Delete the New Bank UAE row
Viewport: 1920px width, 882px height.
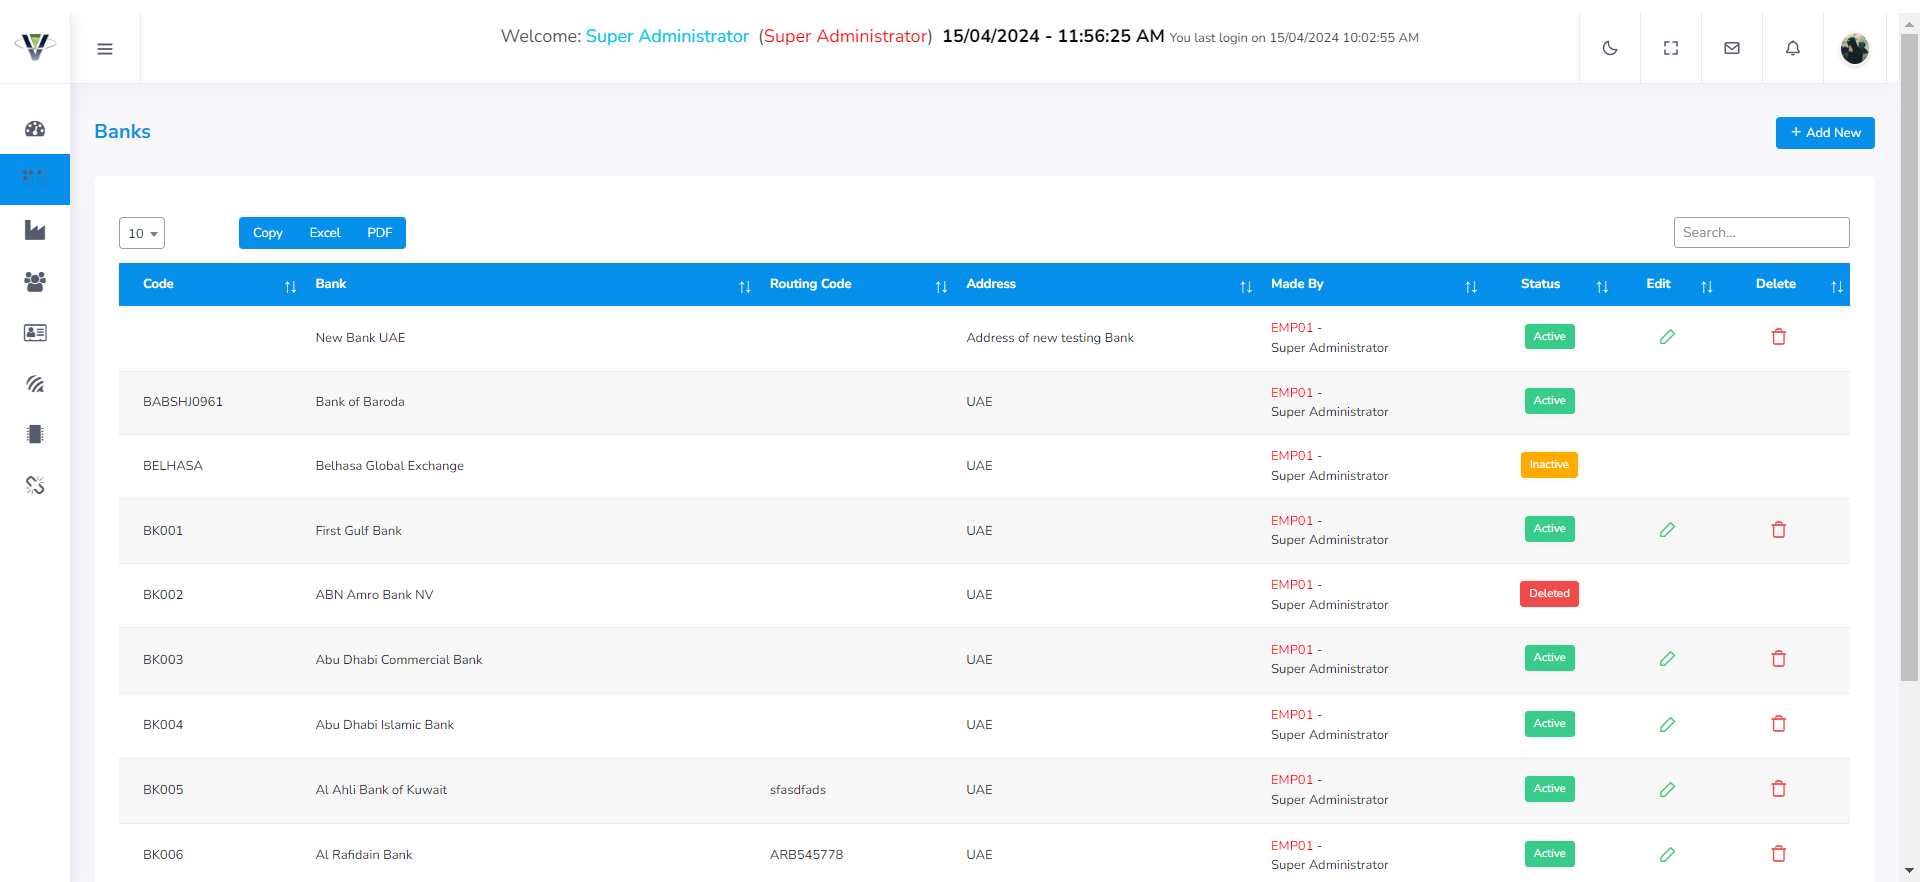[x=1779, y=337]
